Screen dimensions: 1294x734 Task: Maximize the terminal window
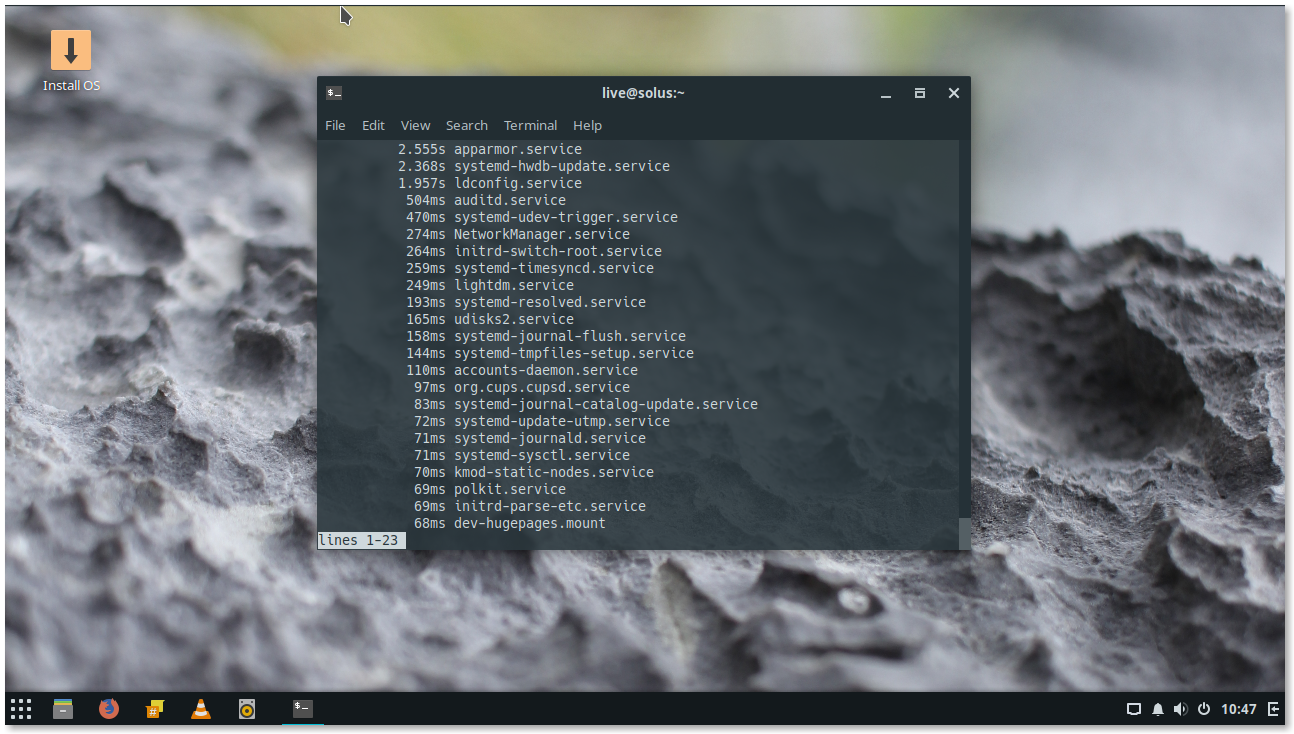920,93
